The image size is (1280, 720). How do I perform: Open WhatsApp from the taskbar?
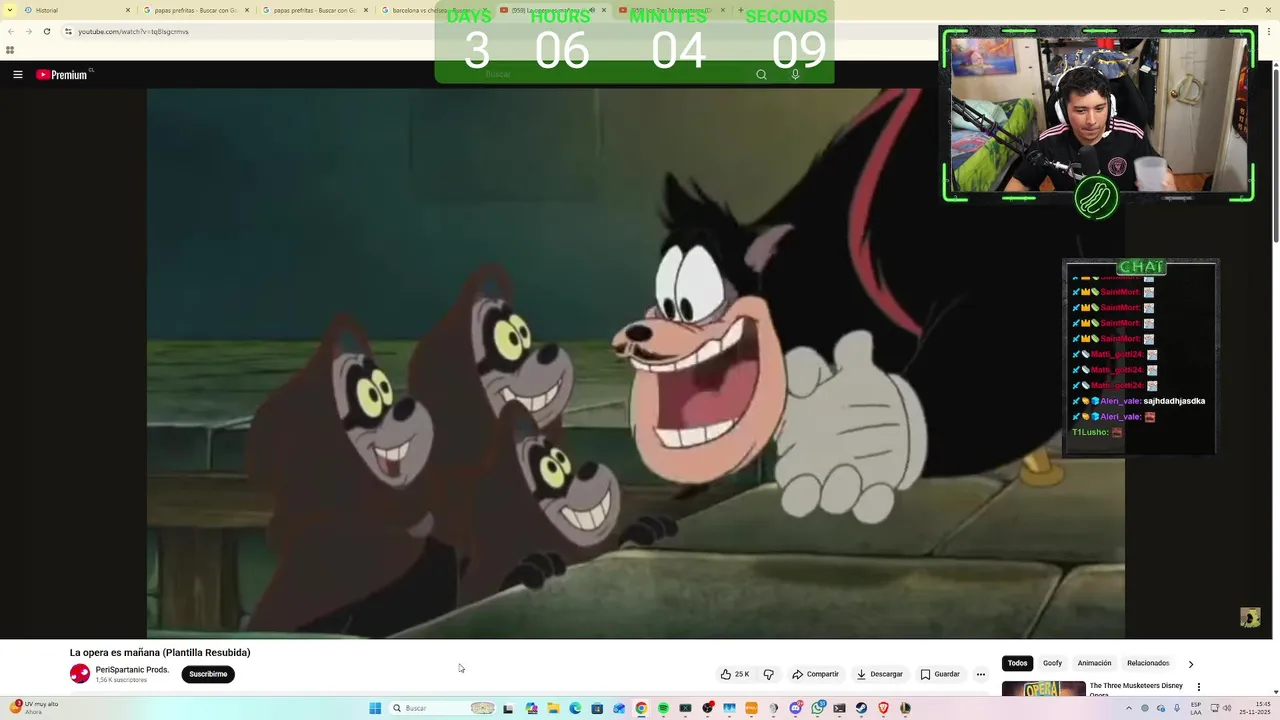point(818,708)
